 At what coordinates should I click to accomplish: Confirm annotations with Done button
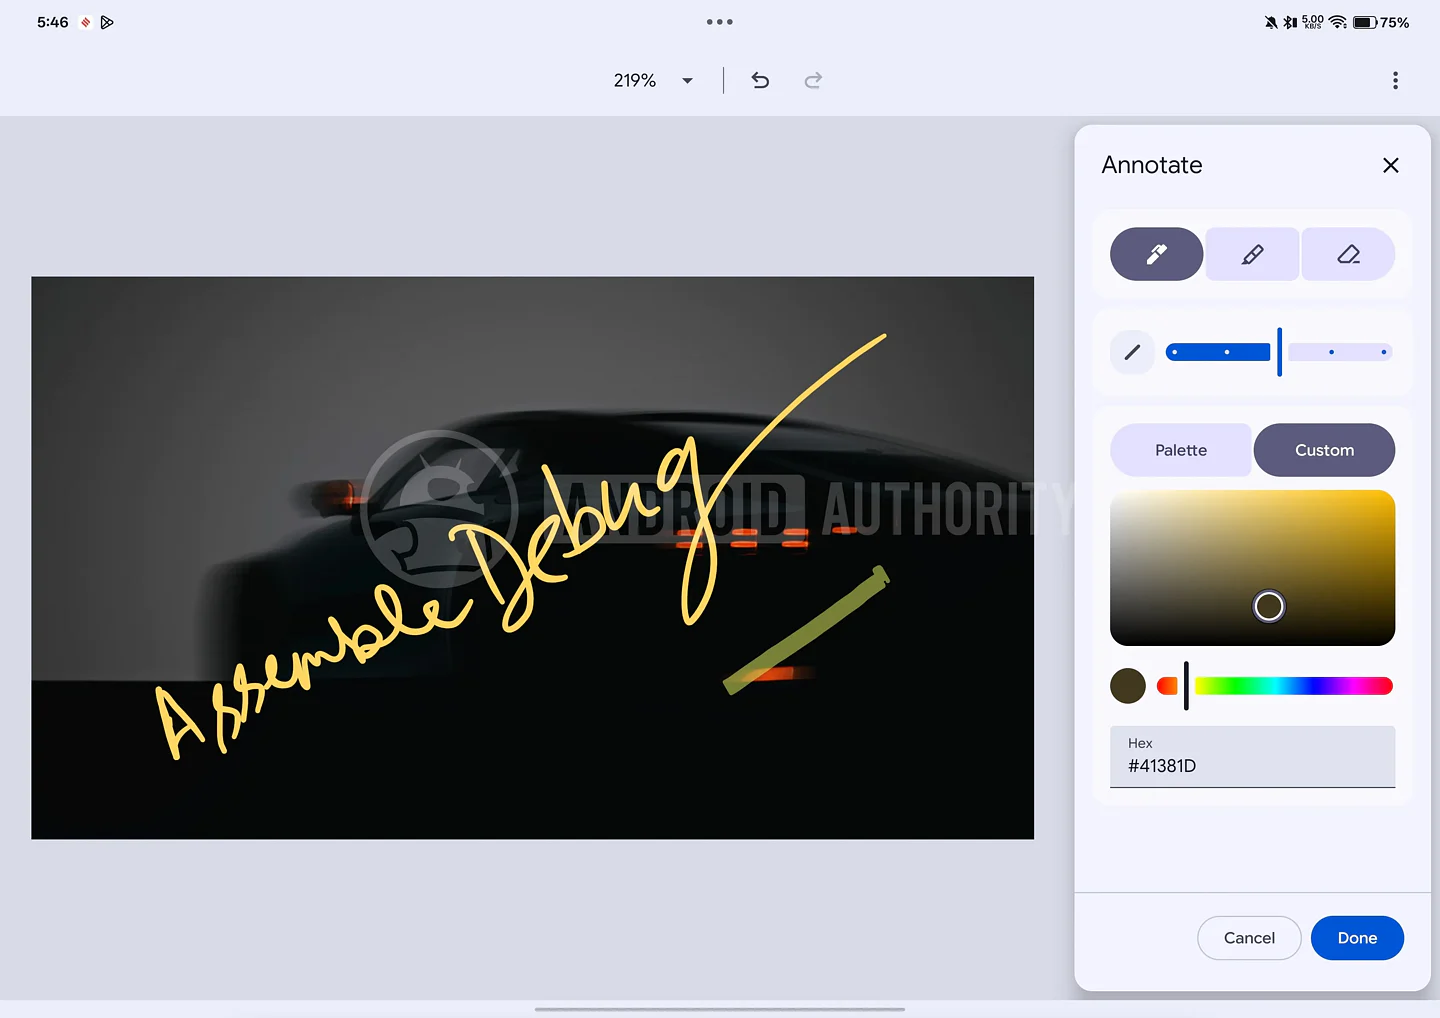[1357, 938]
